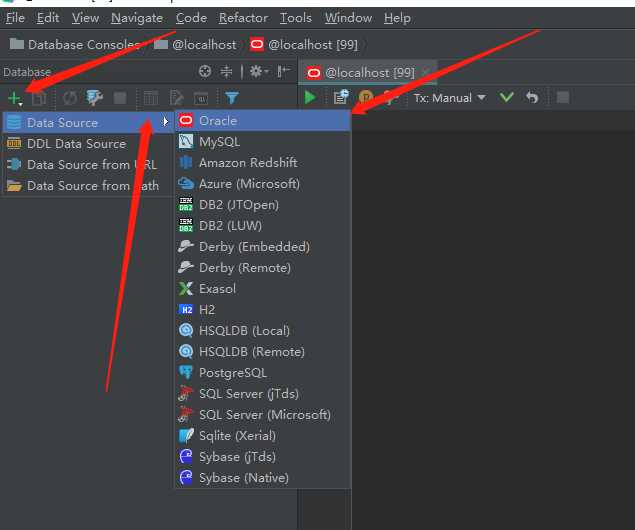The height and width of the screenshot is (530, 635).
Task: Open Data Source Properties wrench icon
Action: 95,98
